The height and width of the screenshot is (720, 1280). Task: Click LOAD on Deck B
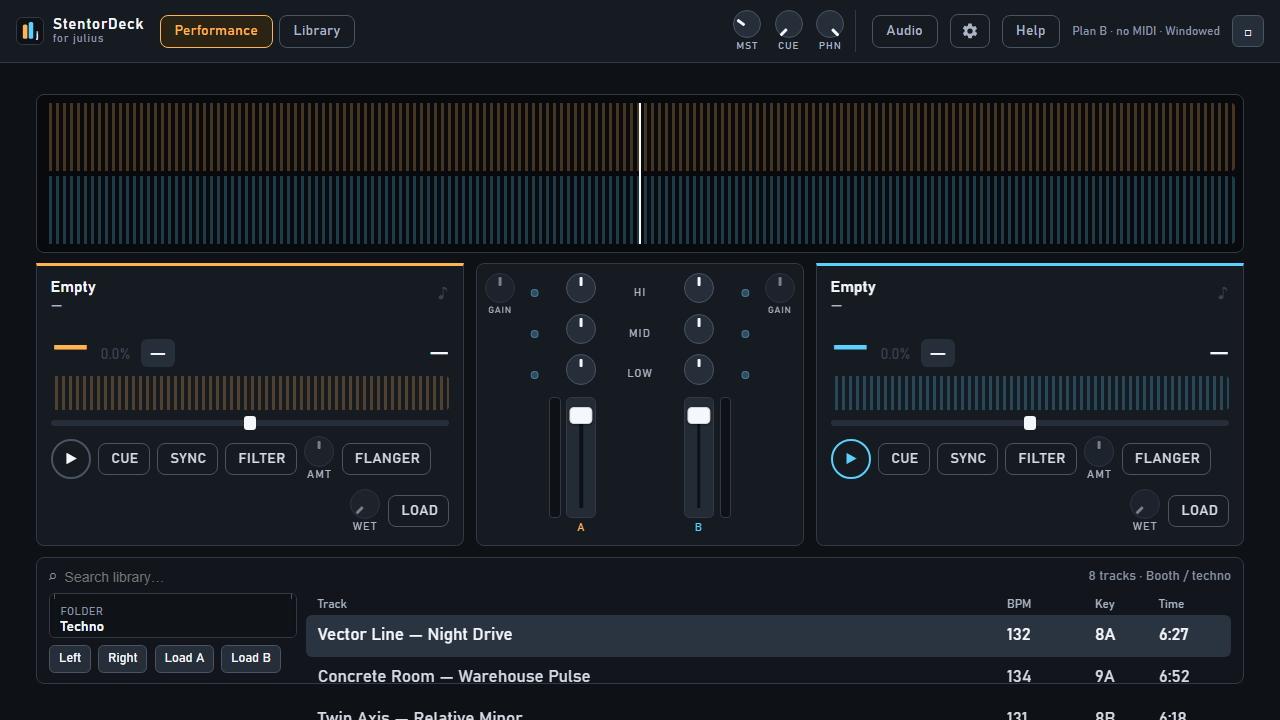tap(1199, 511)
